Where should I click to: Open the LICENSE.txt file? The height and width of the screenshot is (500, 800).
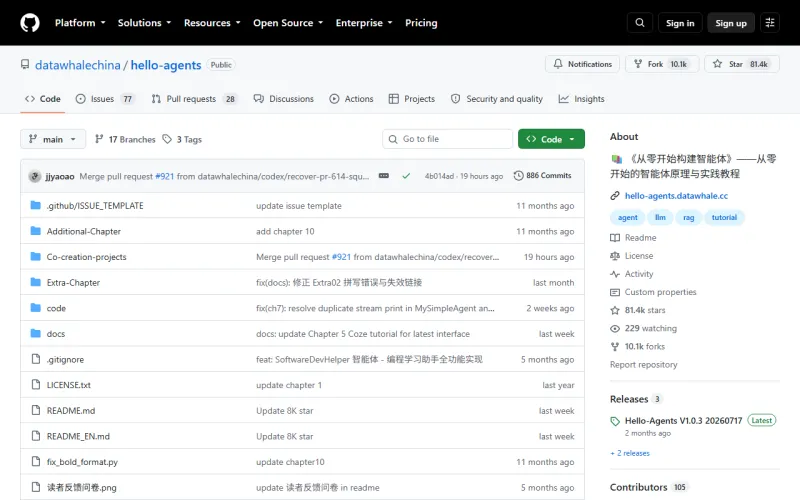pyautogui.click(x=68, y=385)
